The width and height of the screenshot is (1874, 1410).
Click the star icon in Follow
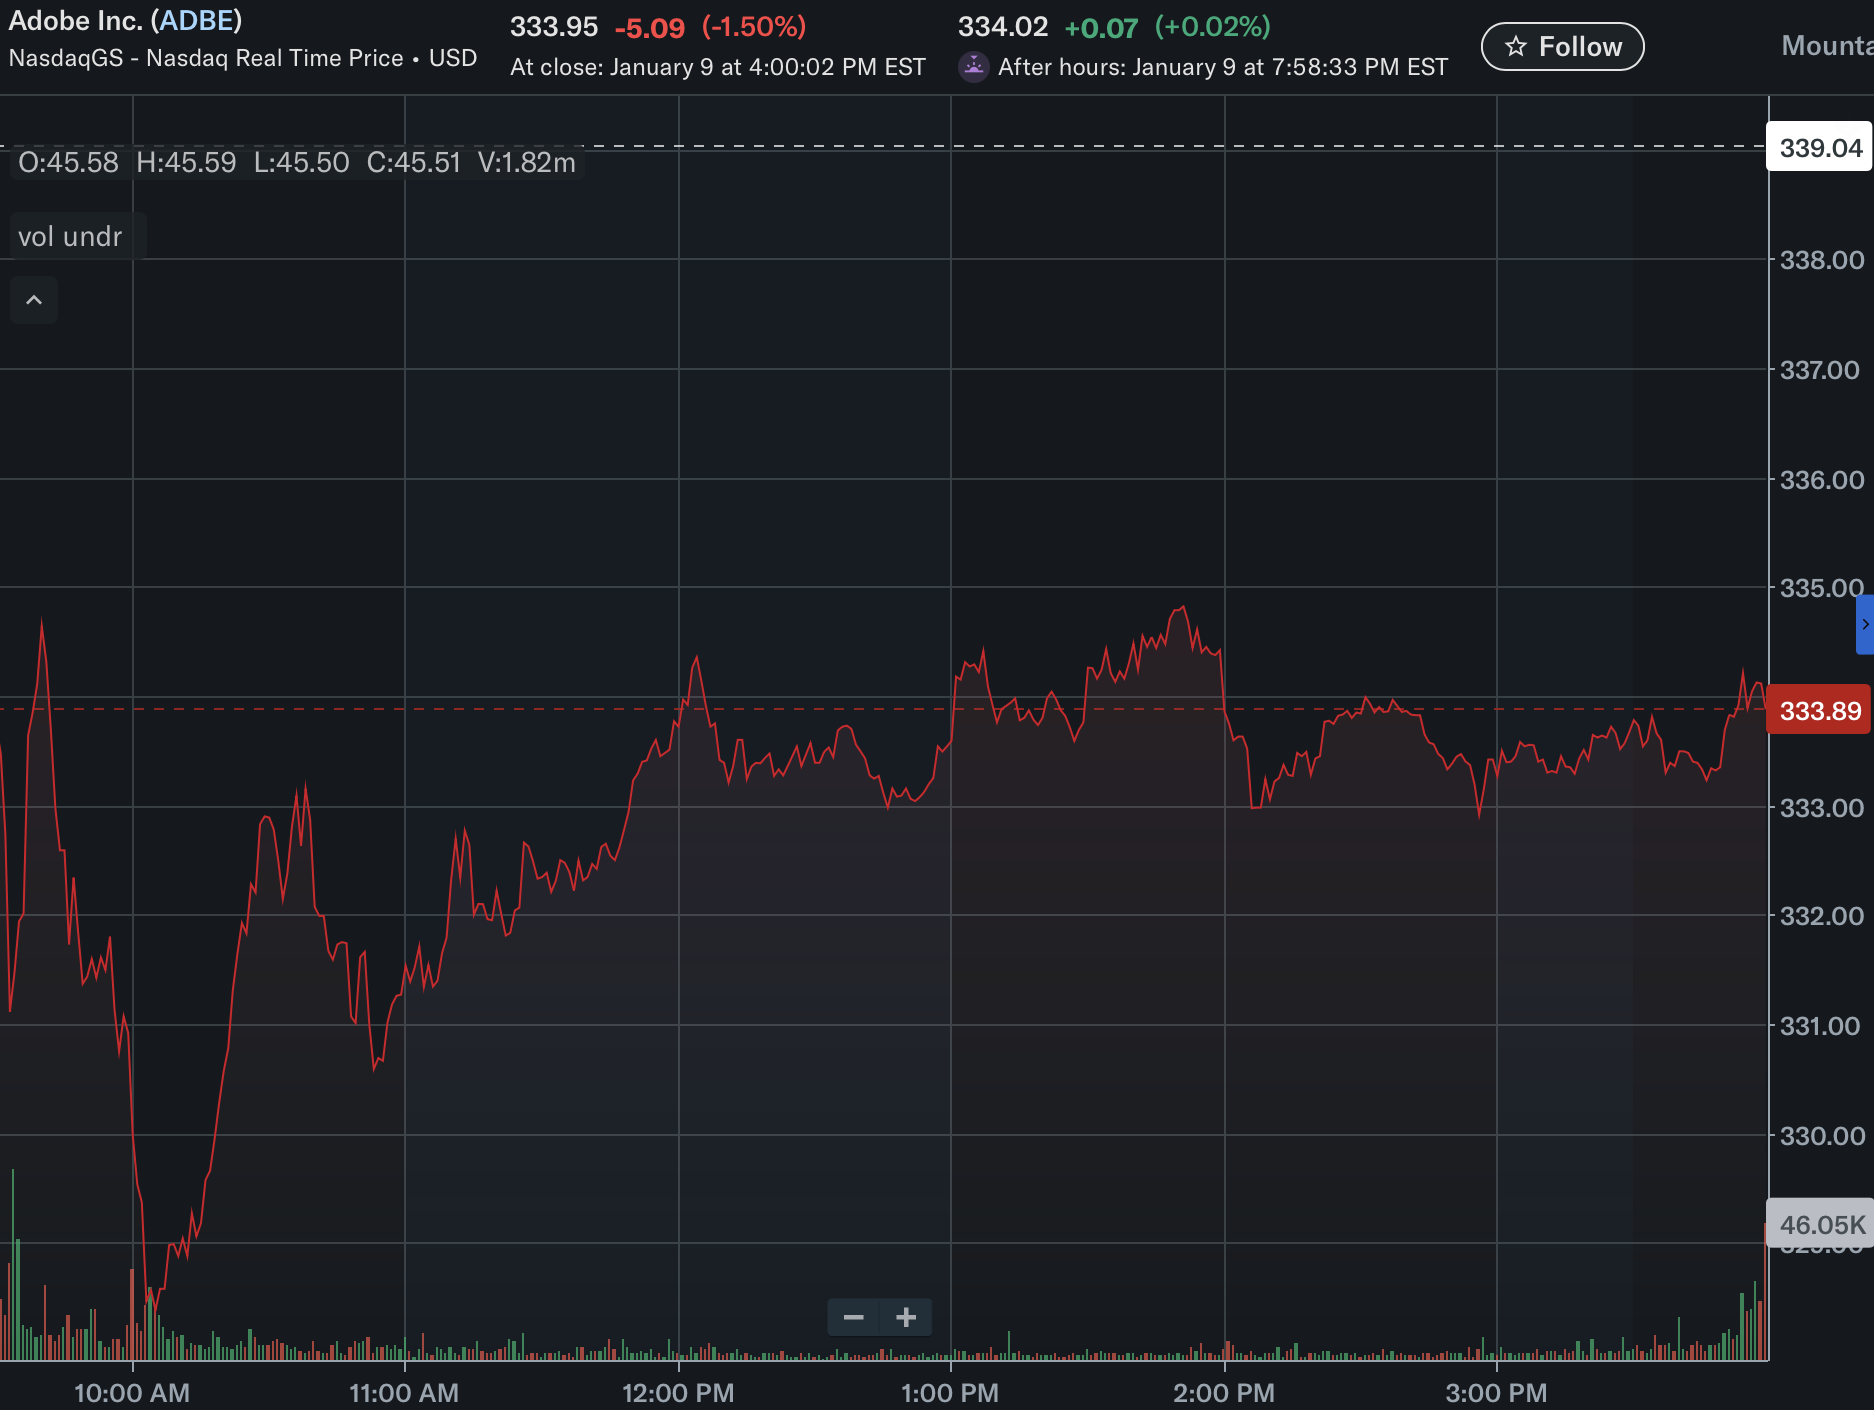(x=1516, y=47)
